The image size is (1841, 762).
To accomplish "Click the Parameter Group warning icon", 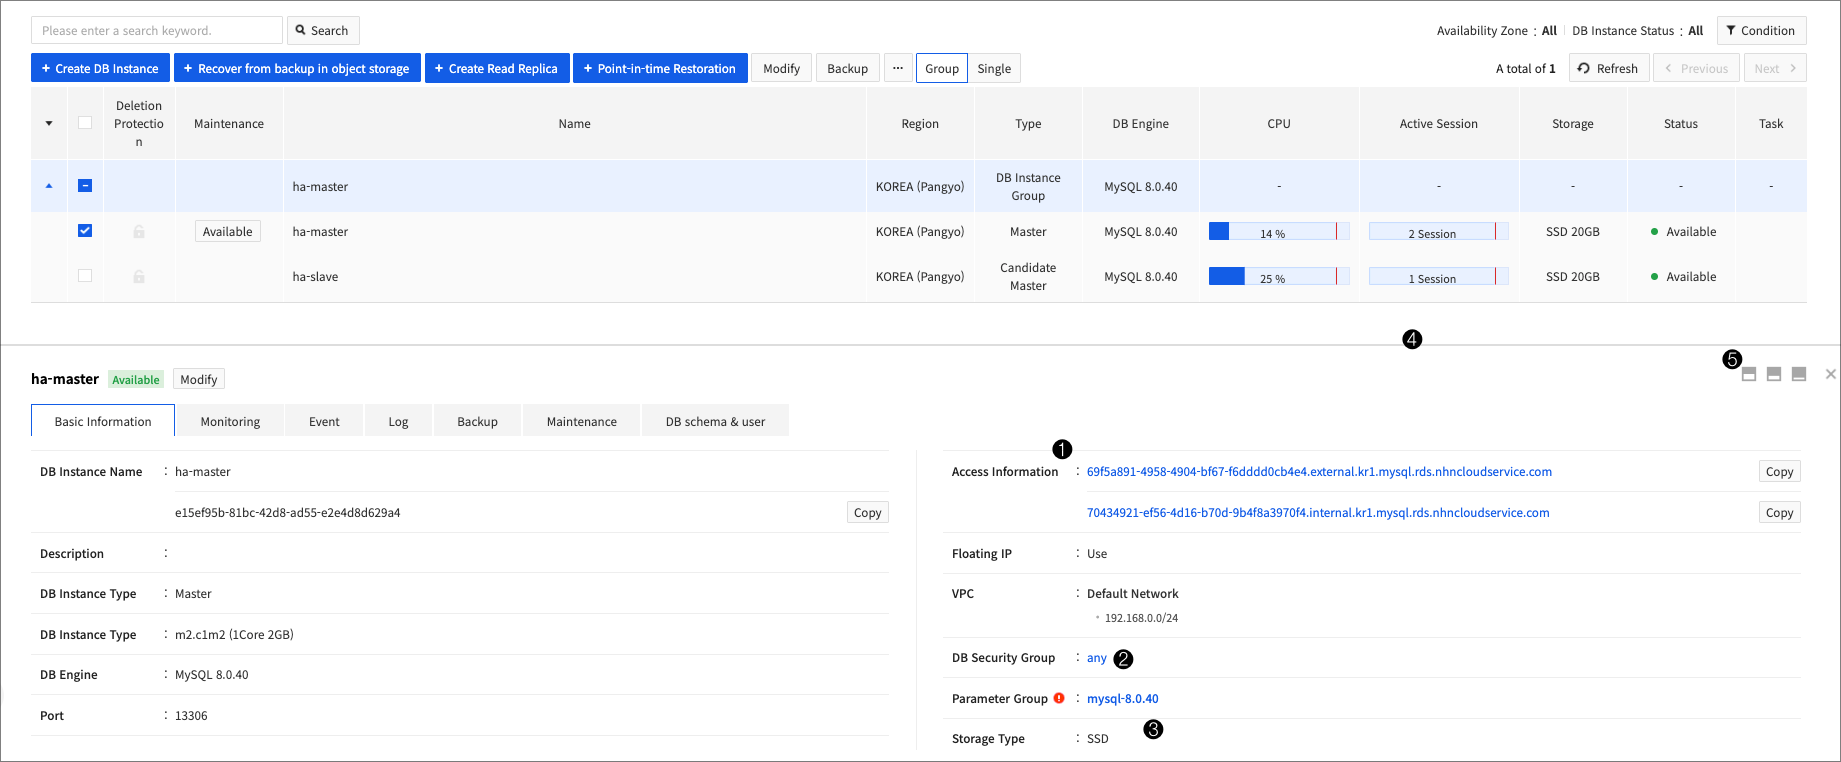I will tap(1059, 698).
